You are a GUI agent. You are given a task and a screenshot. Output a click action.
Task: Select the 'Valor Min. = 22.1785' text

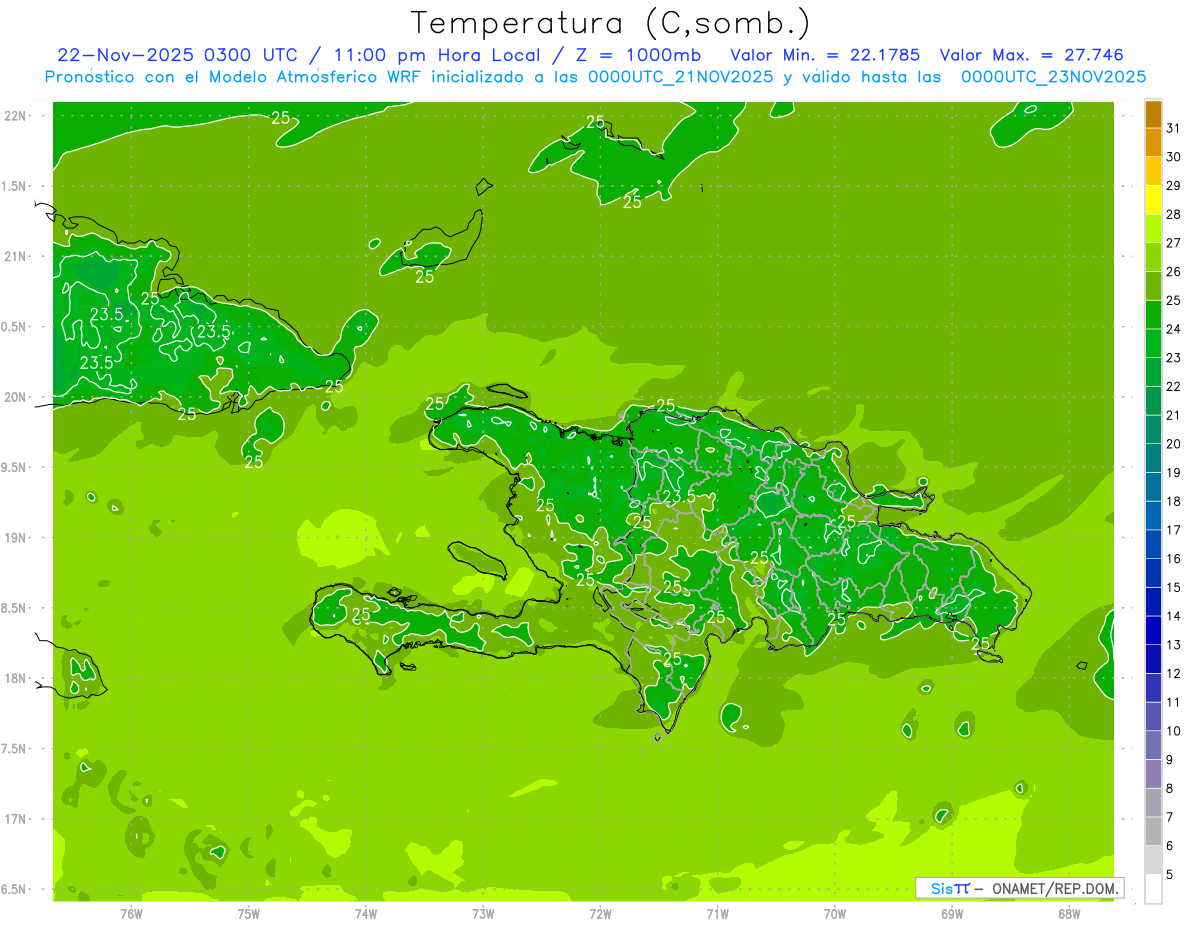point(825,55)
